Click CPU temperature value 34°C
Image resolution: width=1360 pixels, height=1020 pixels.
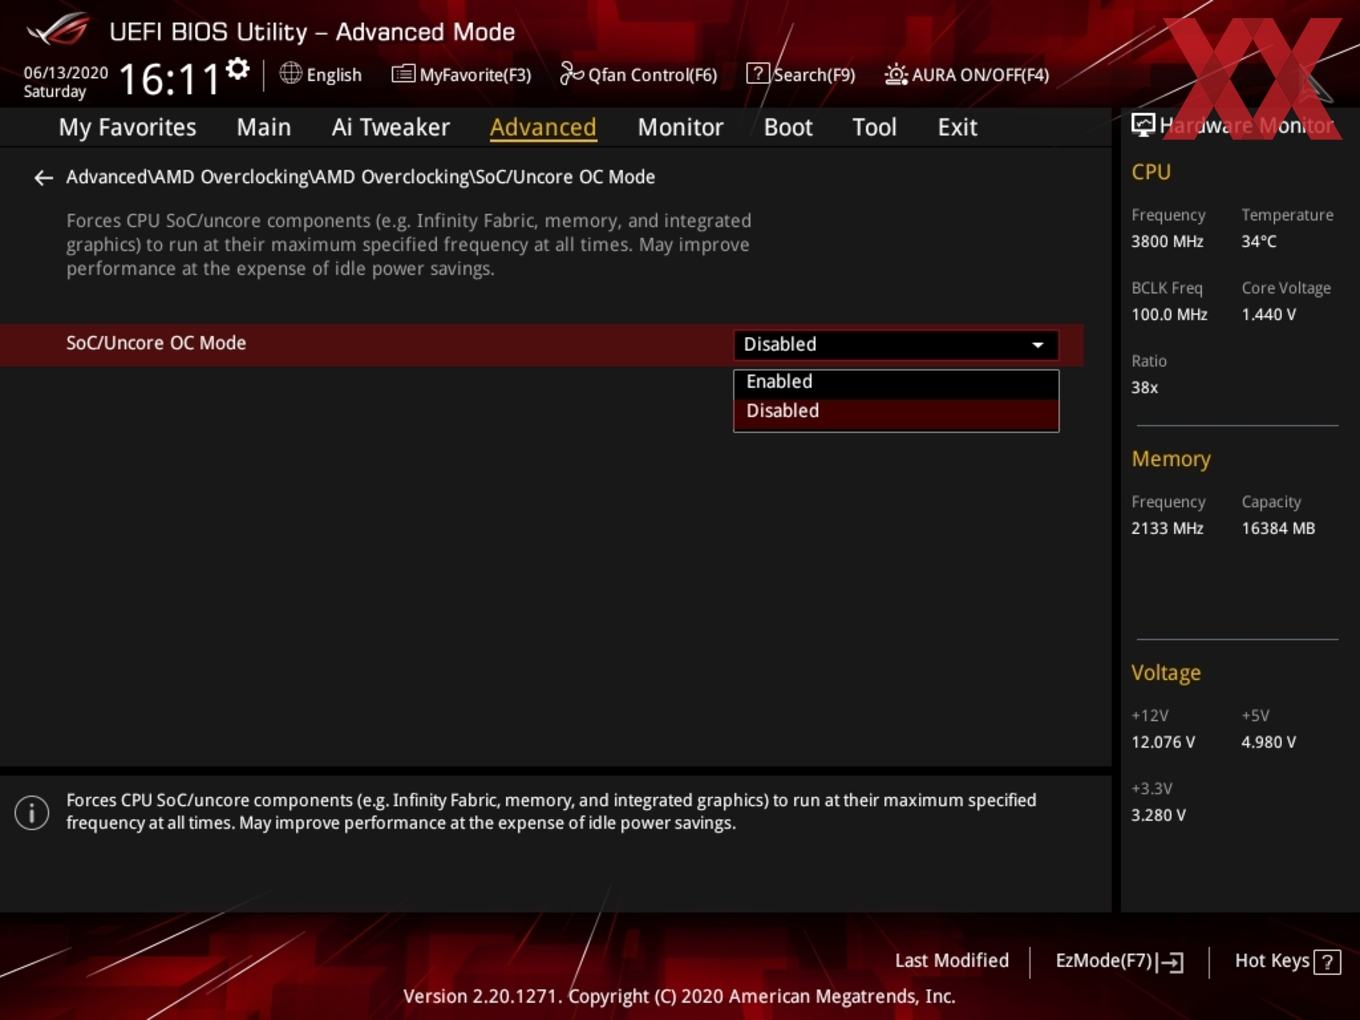pos(1259,242)
